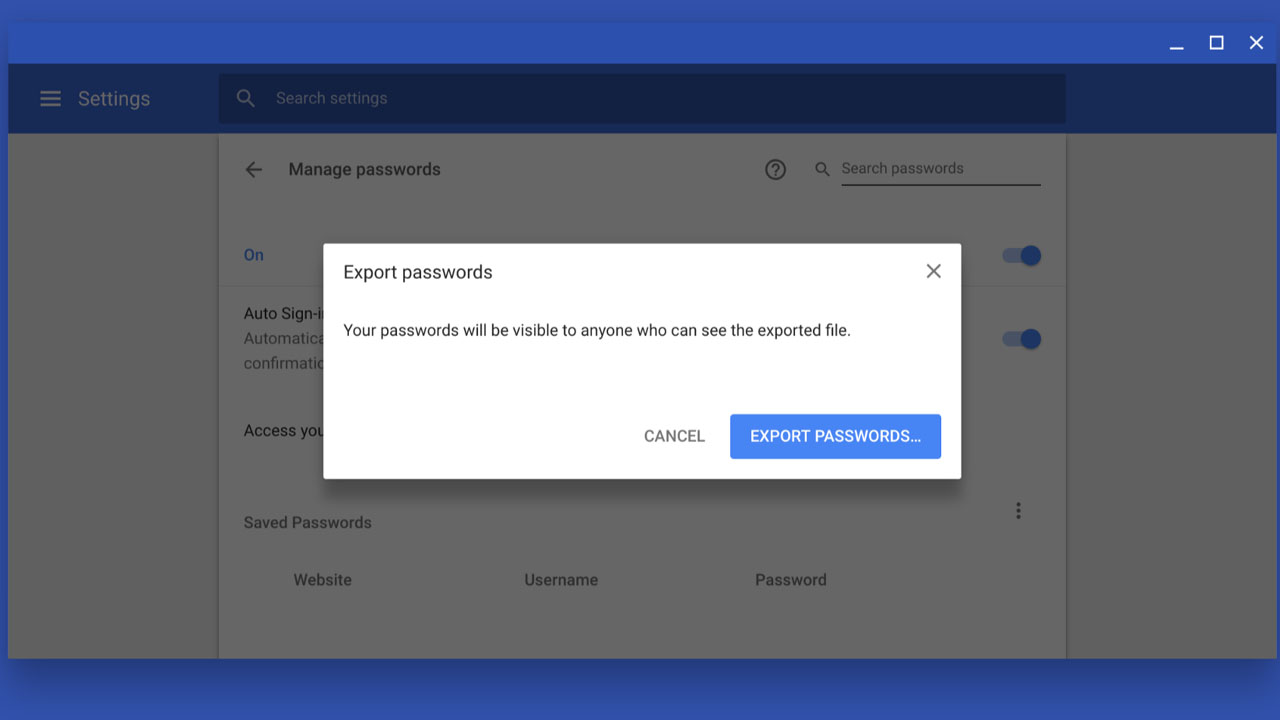Click the Username column header

pyautogui.click(x=561, y=580)
